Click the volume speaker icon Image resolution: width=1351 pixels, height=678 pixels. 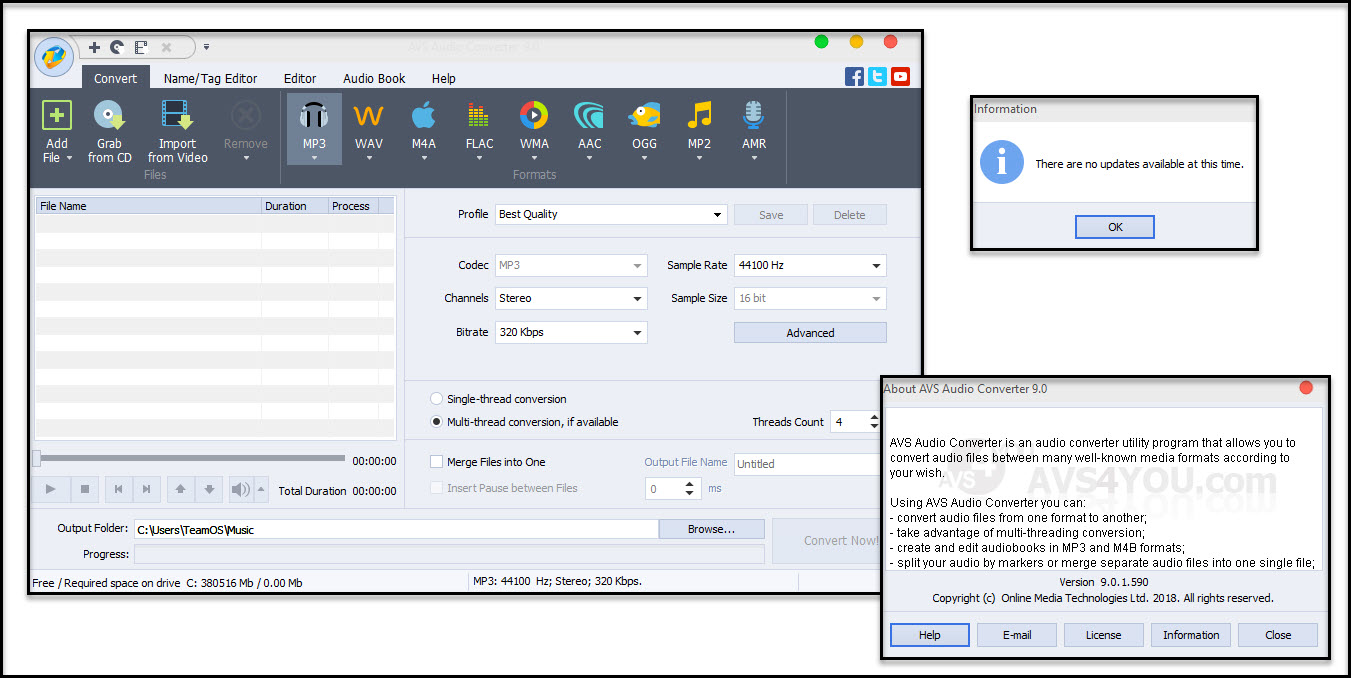coord(241,489)
